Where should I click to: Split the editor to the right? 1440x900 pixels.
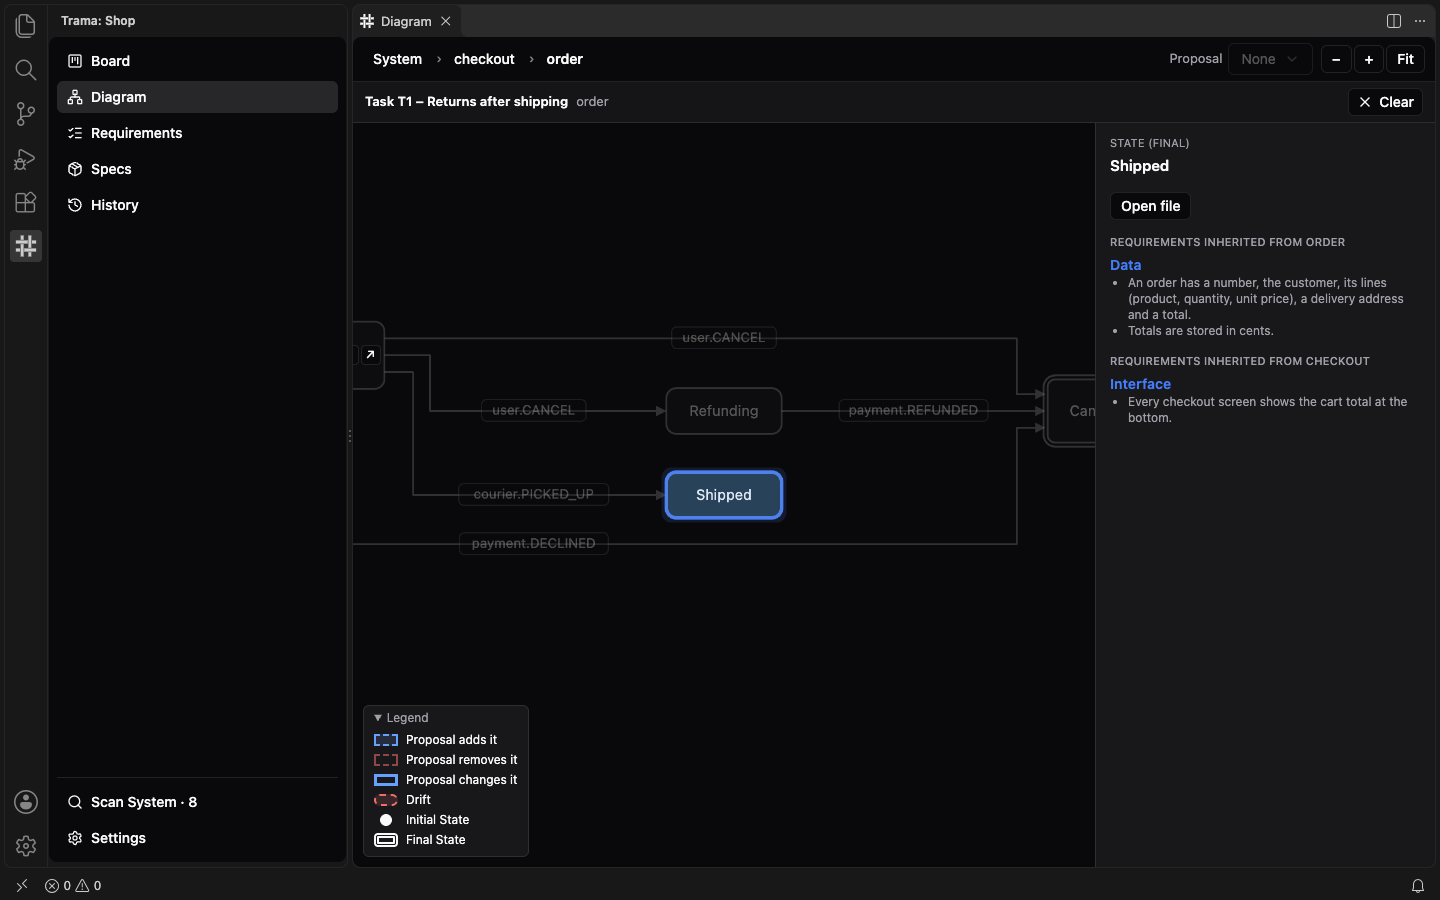coord(1394,21)
